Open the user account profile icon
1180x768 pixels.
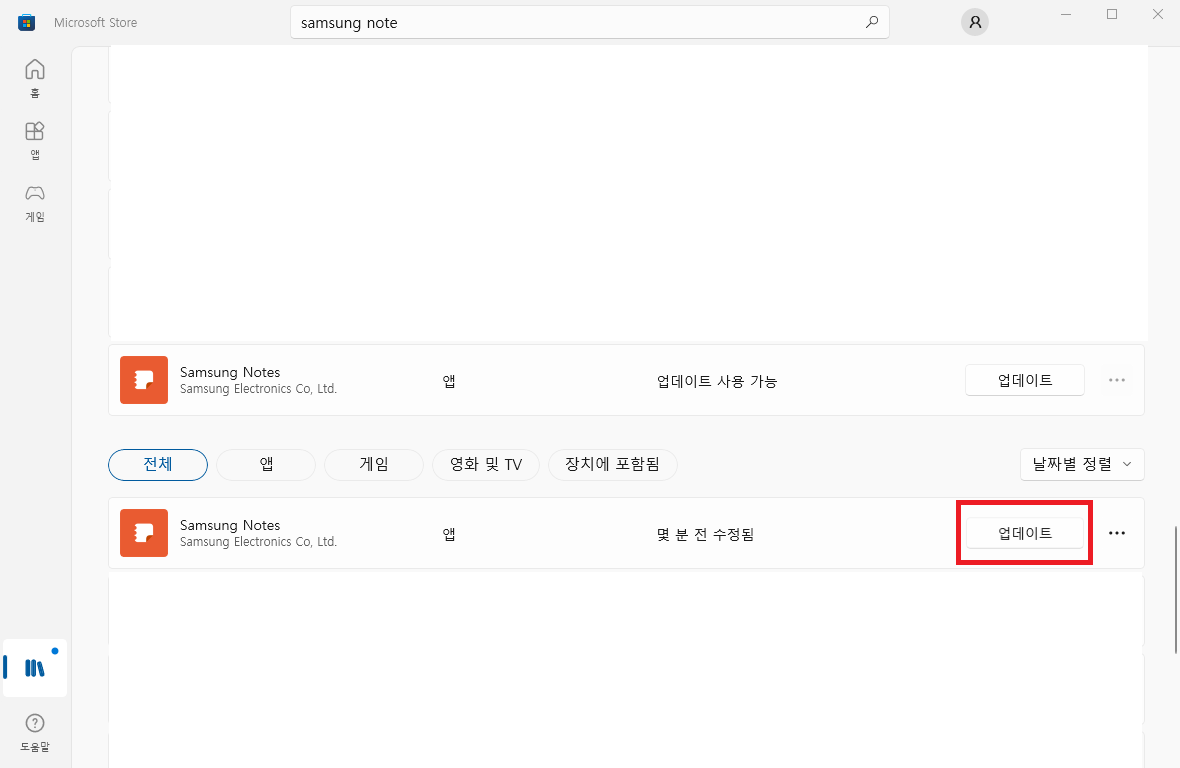[975, 23]
